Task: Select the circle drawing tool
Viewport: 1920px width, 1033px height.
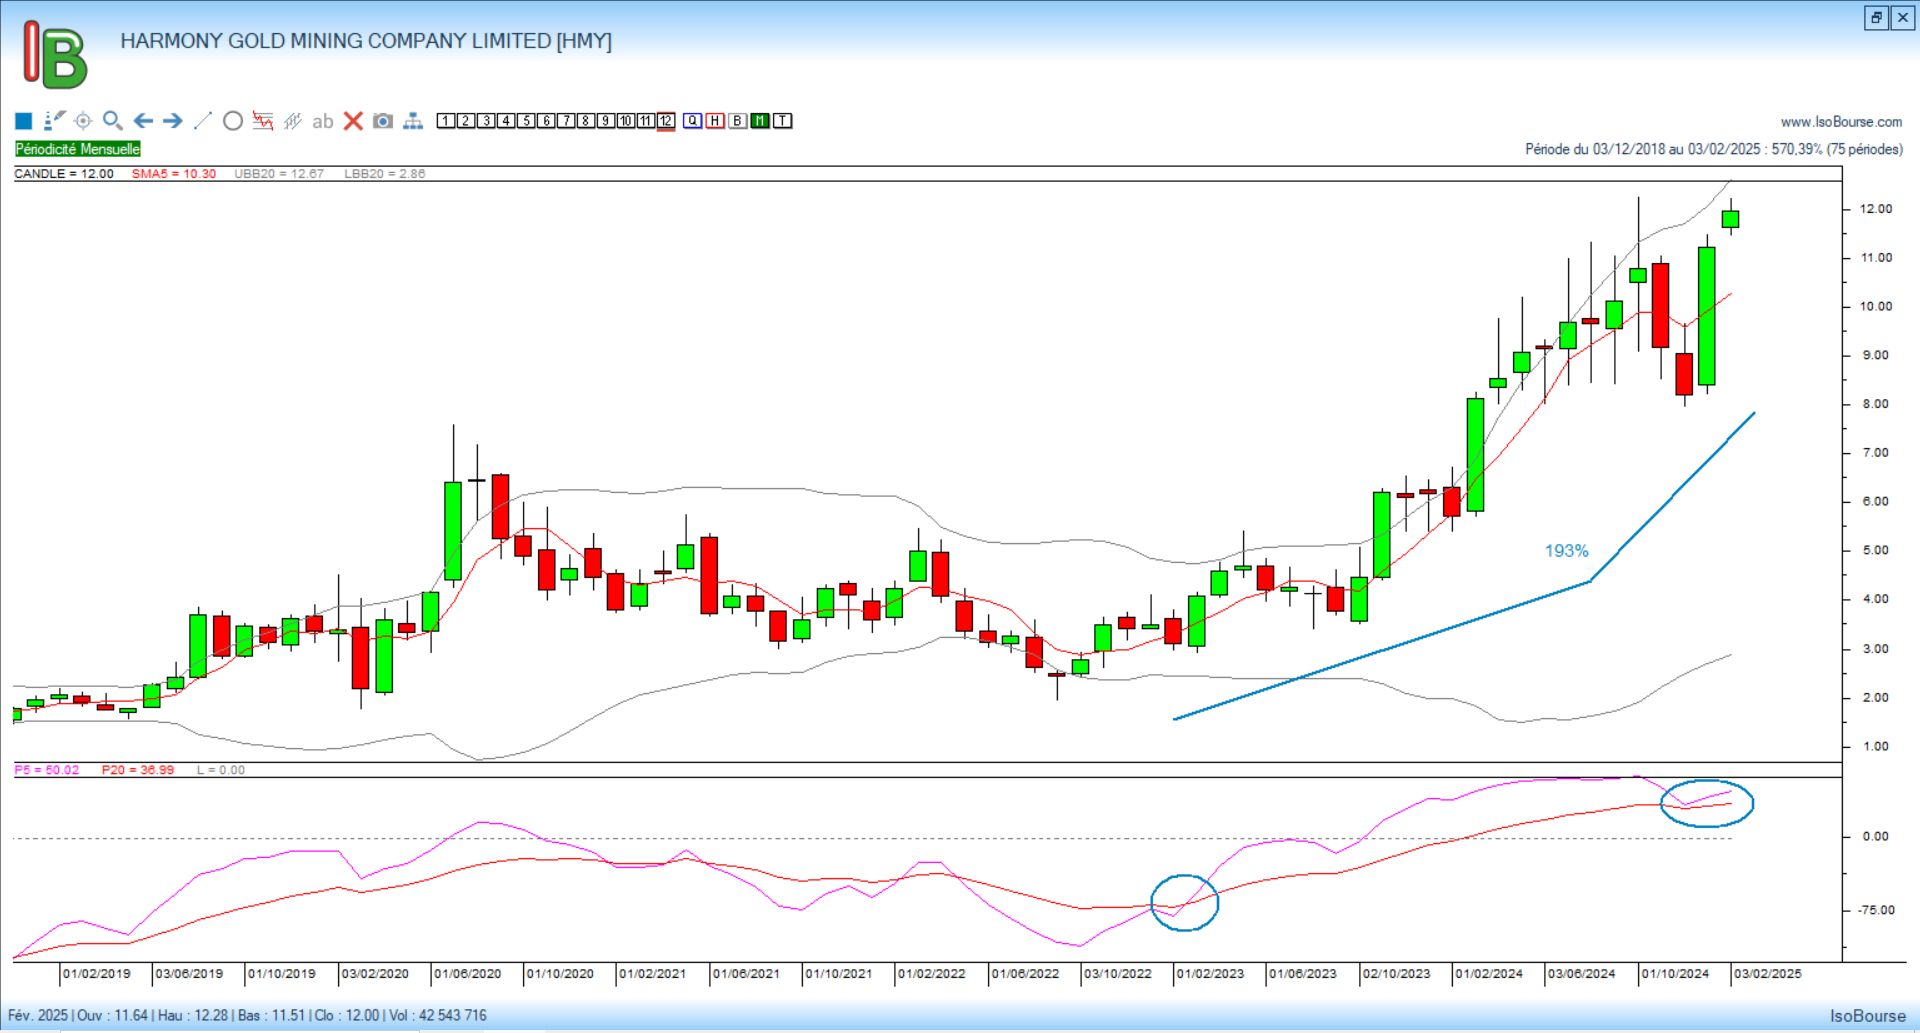Action: [233, 121]
